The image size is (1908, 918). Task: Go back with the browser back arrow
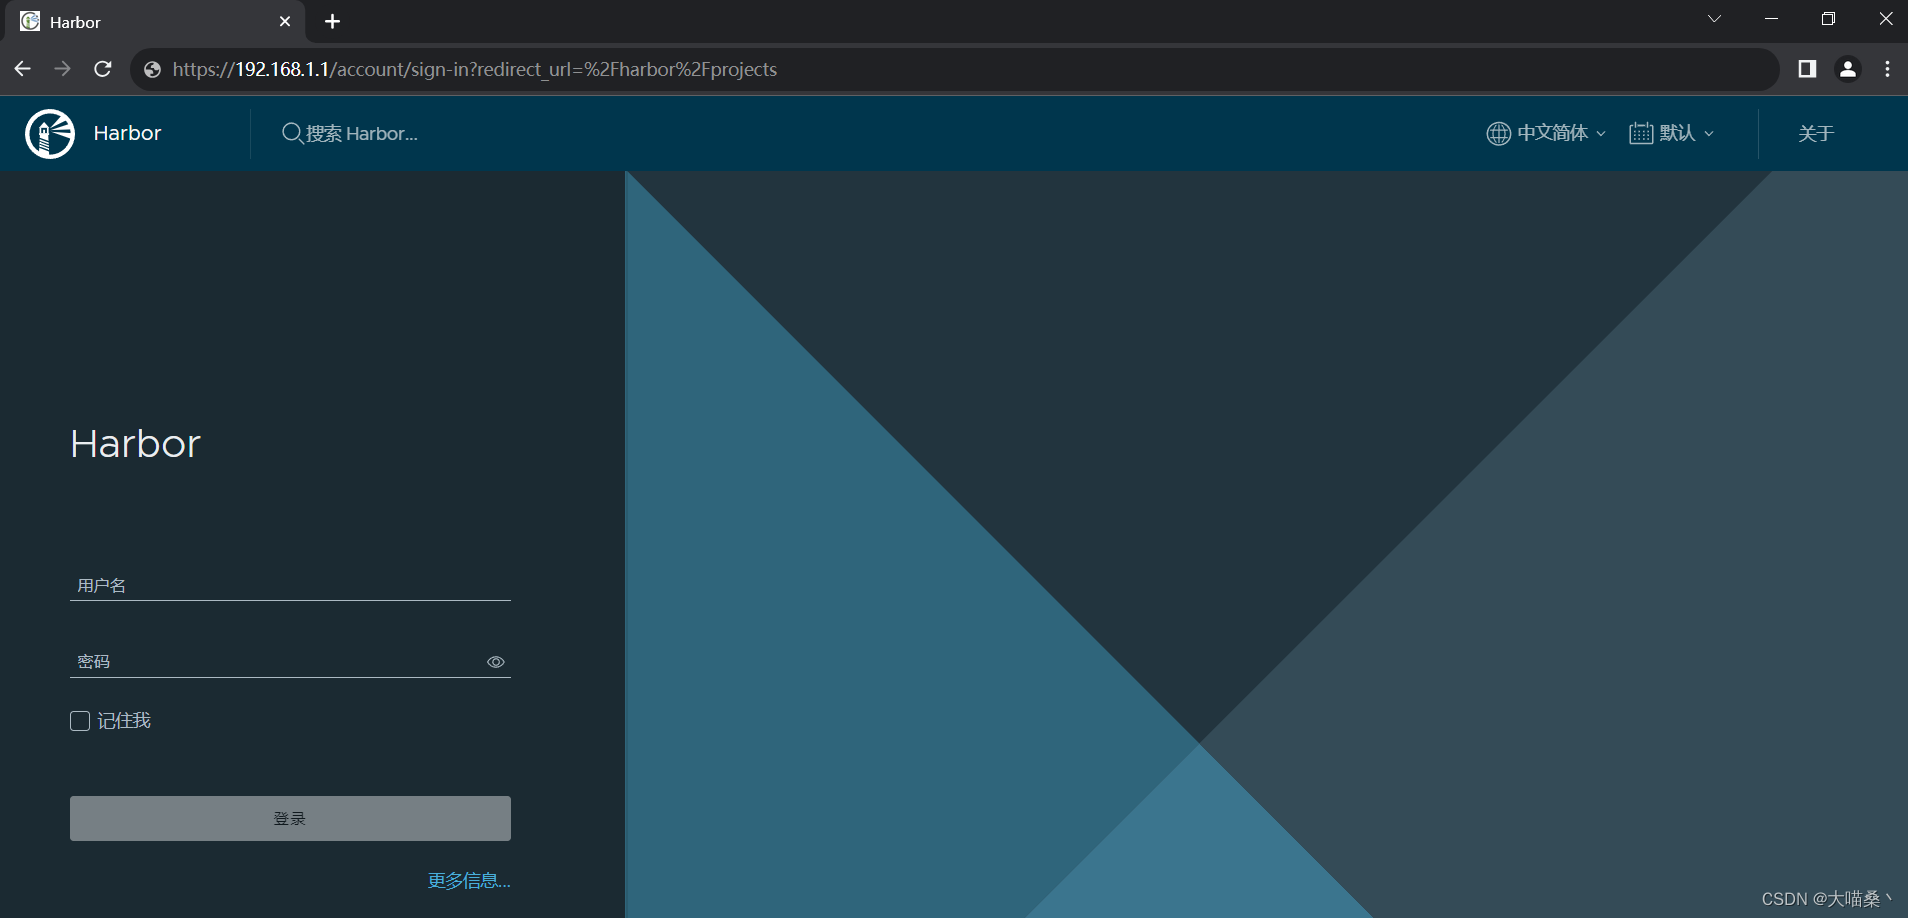click(x=22, y=69)
